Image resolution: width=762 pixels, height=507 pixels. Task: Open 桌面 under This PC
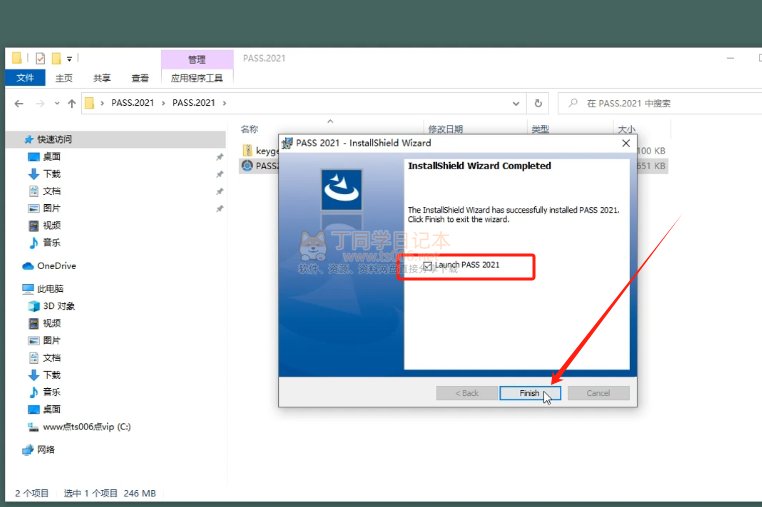pos(52,409)
